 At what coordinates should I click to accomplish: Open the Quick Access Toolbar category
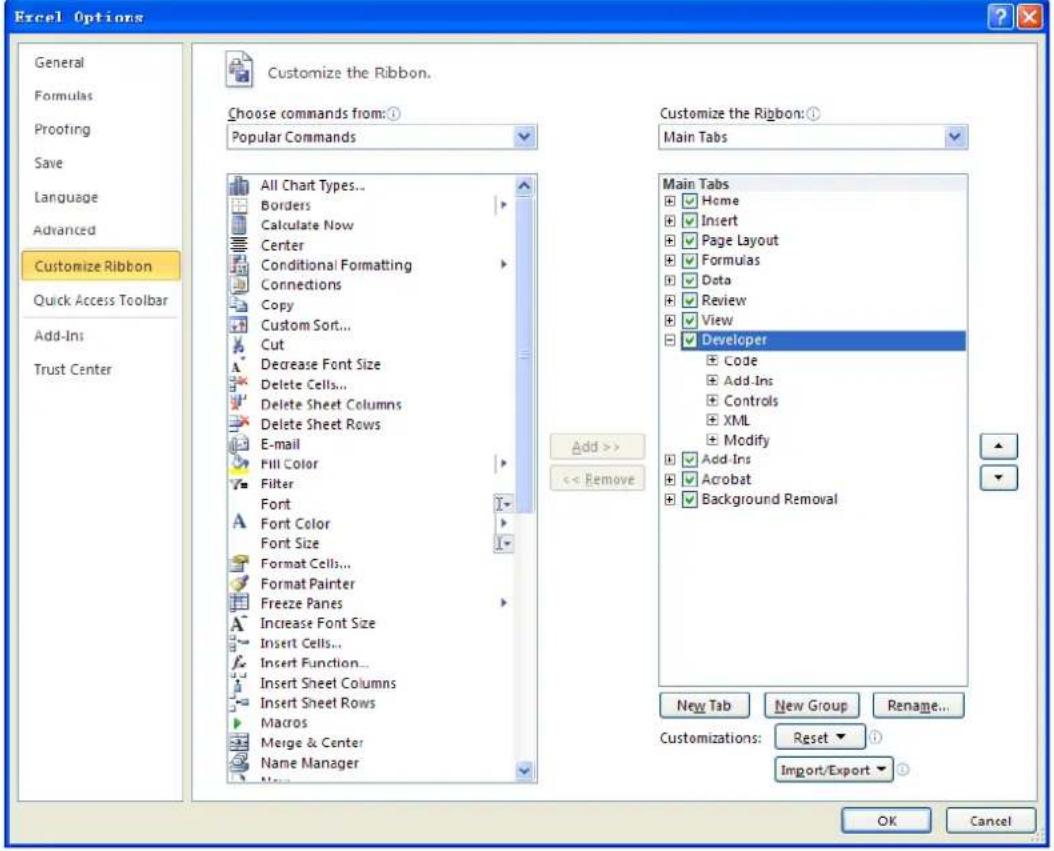click(101, 300)
